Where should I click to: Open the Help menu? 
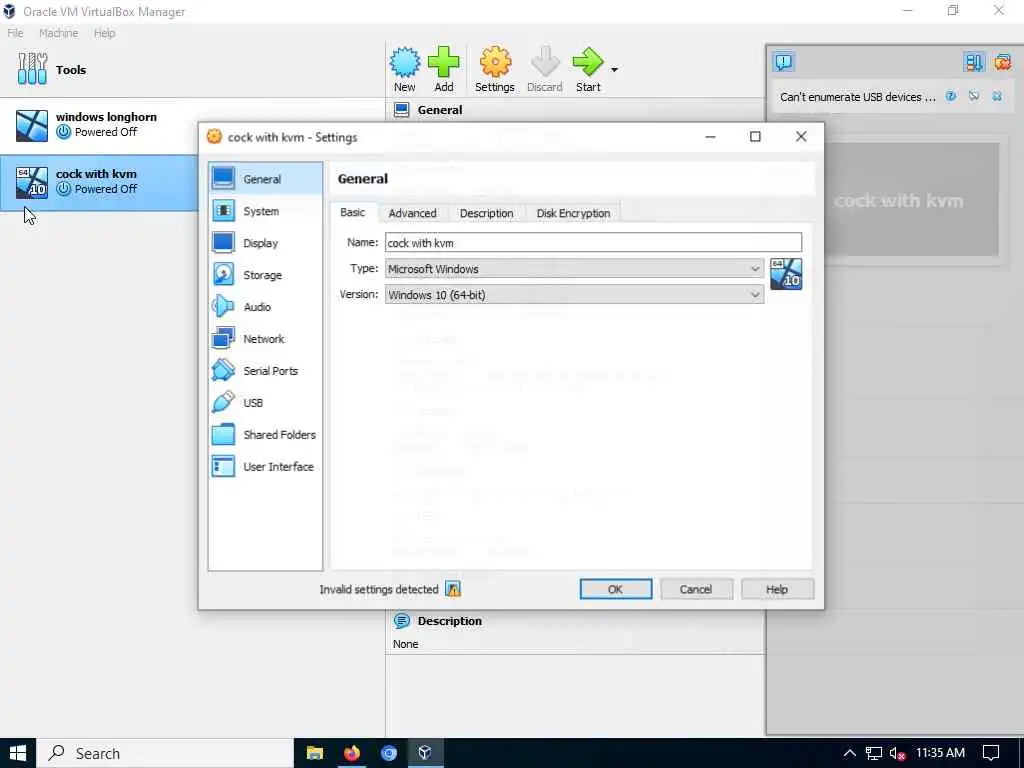(x=104, y=33)
